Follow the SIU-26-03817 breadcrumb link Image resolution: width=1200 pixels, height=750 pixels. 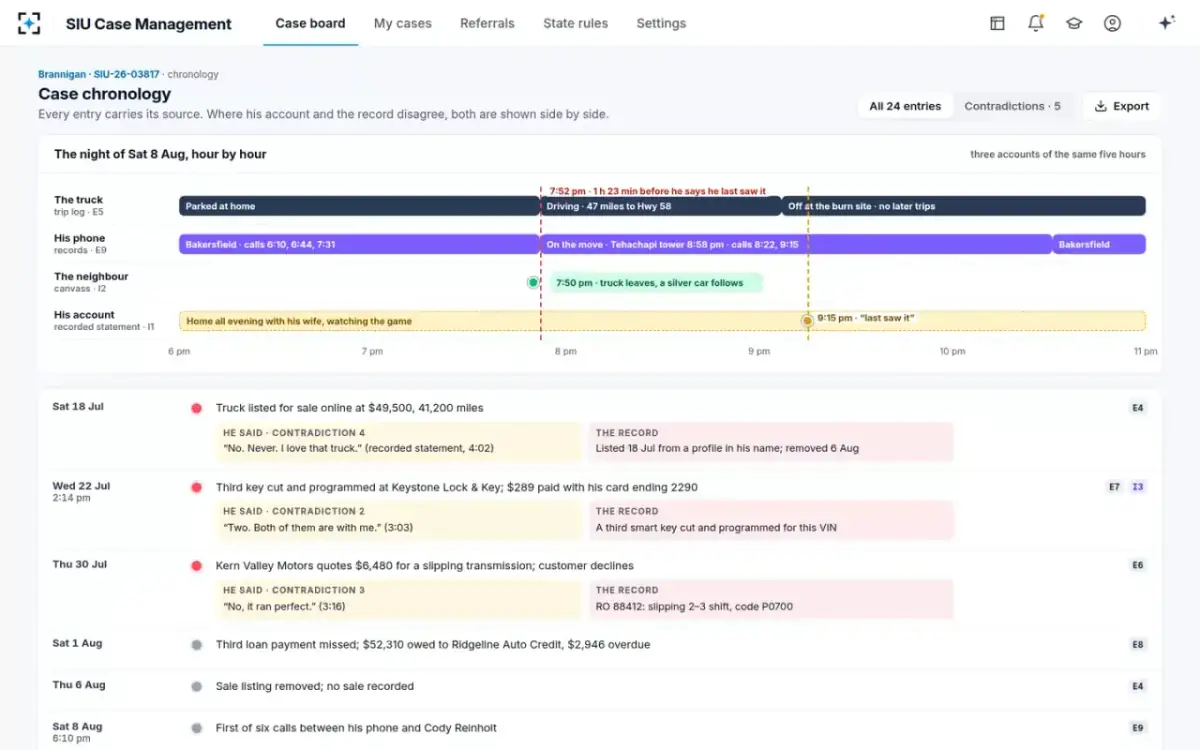pos(127,74)
